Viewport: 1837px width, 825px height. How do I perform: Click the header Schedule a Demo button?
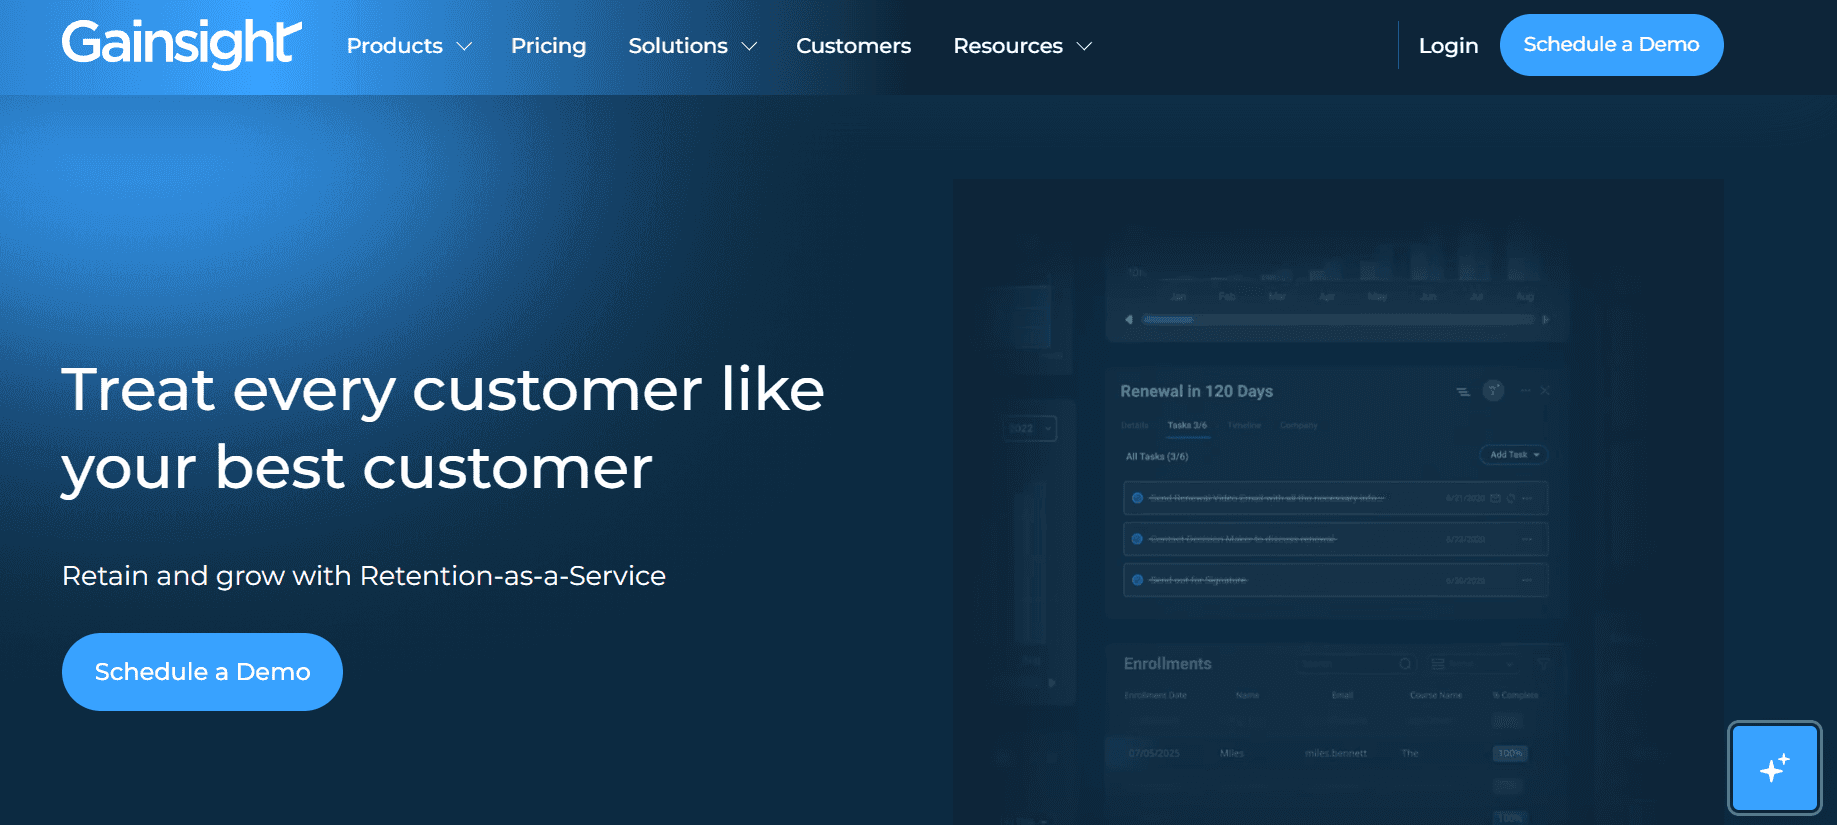pyautogui.click(x=1611, y=45)
